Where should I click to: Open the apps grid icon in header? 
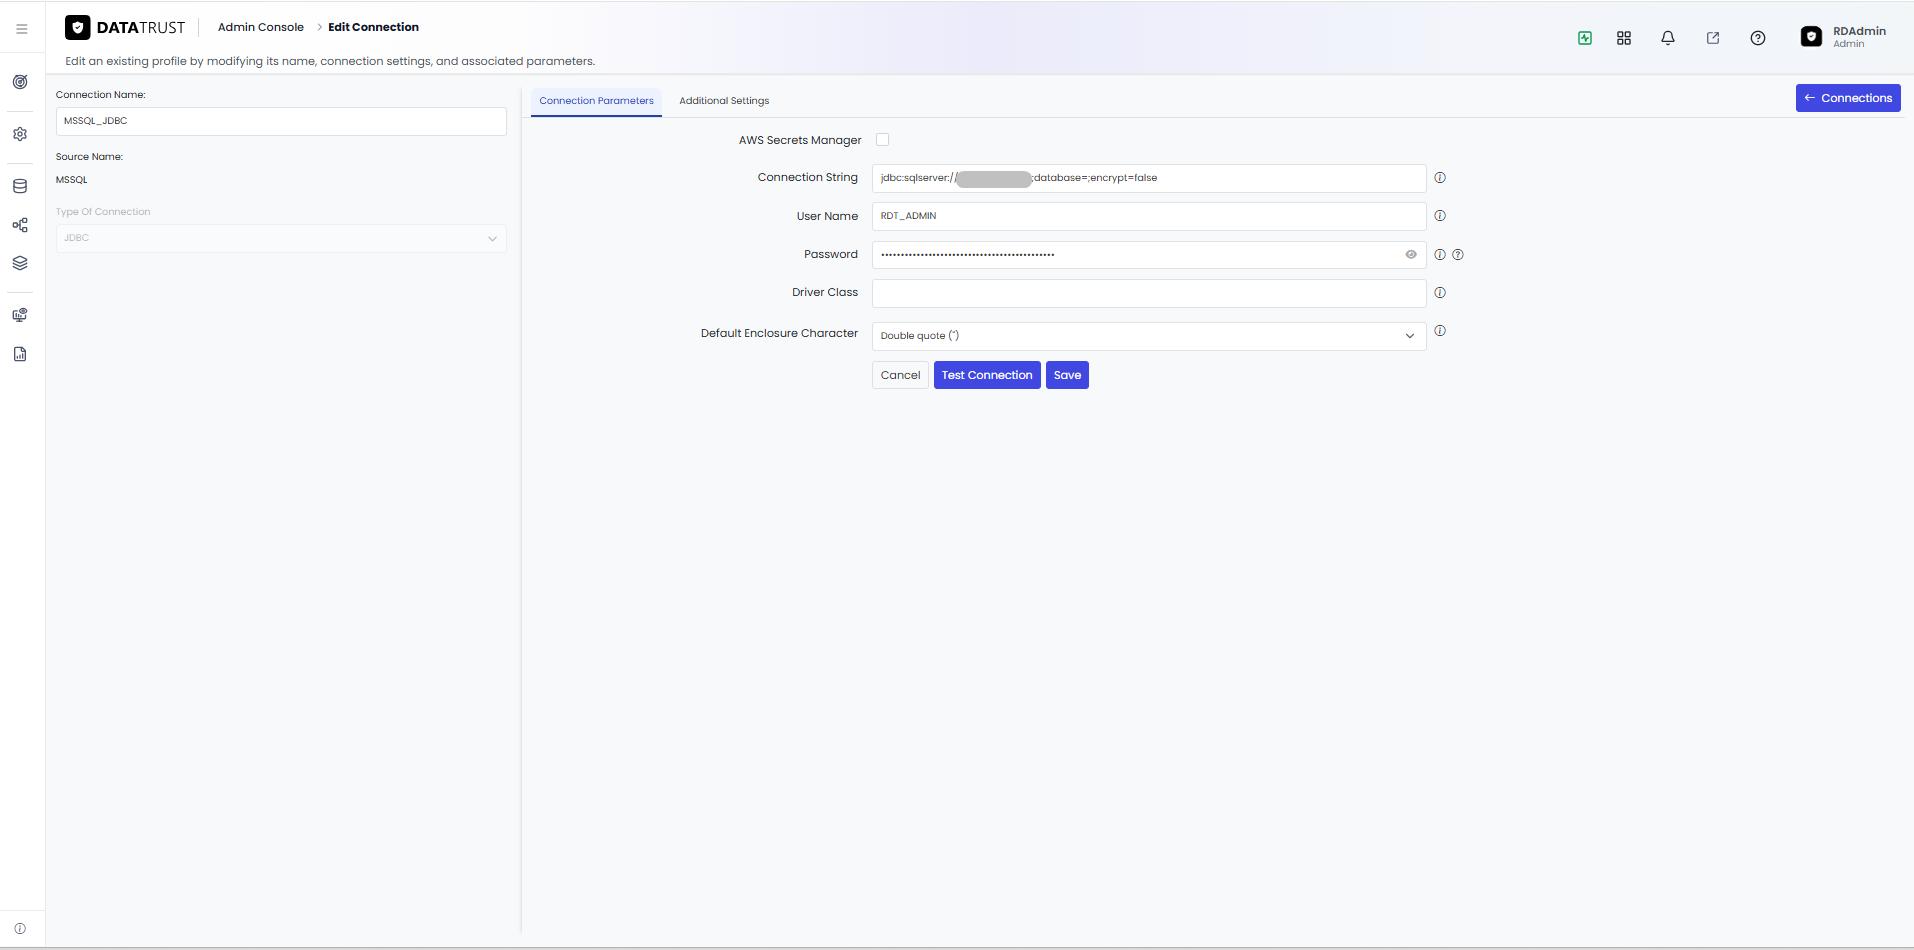pyautogui.click(x=1624, y=38)
